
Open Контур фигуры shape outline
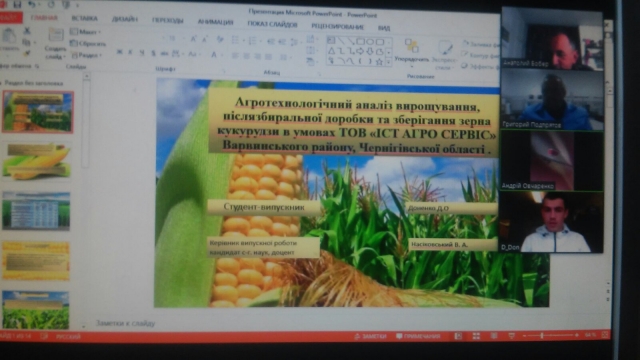481,55
